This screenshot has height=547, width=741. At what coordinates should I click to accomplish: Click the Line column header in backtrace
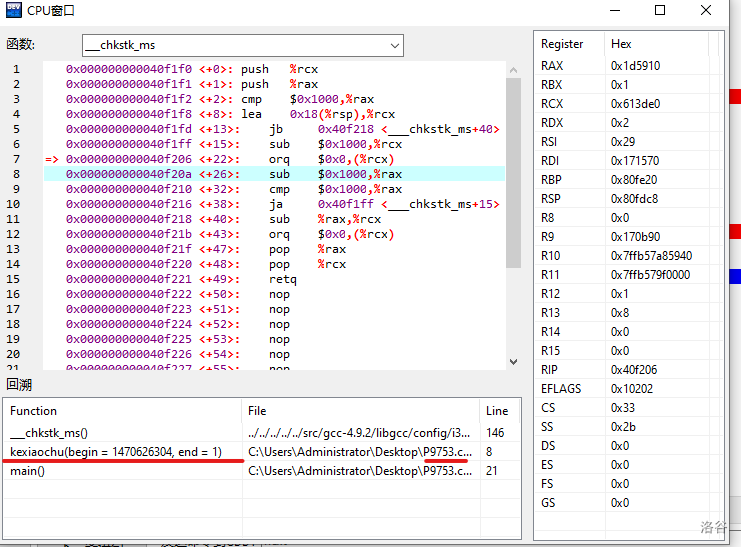point(497,411)
